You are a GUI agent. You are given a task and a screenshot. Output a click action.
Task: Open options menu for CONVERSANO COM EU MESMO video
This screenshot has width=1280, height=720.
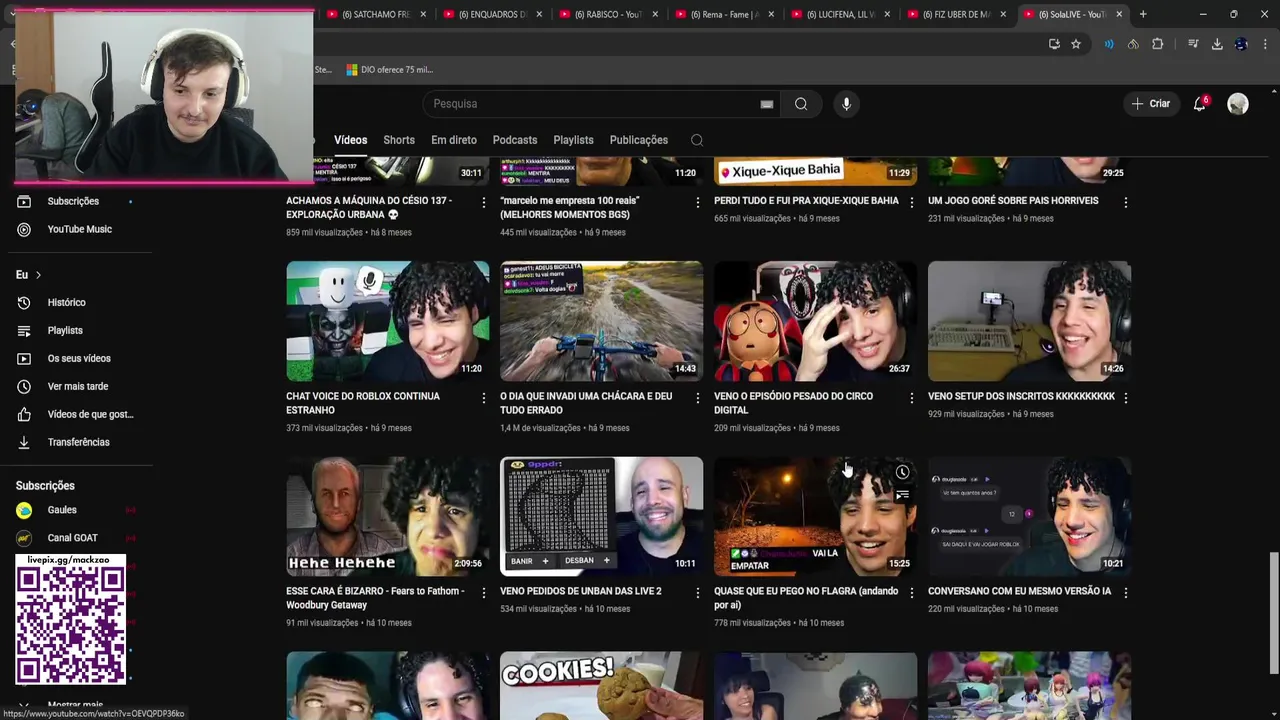[x=1125, y=593]
